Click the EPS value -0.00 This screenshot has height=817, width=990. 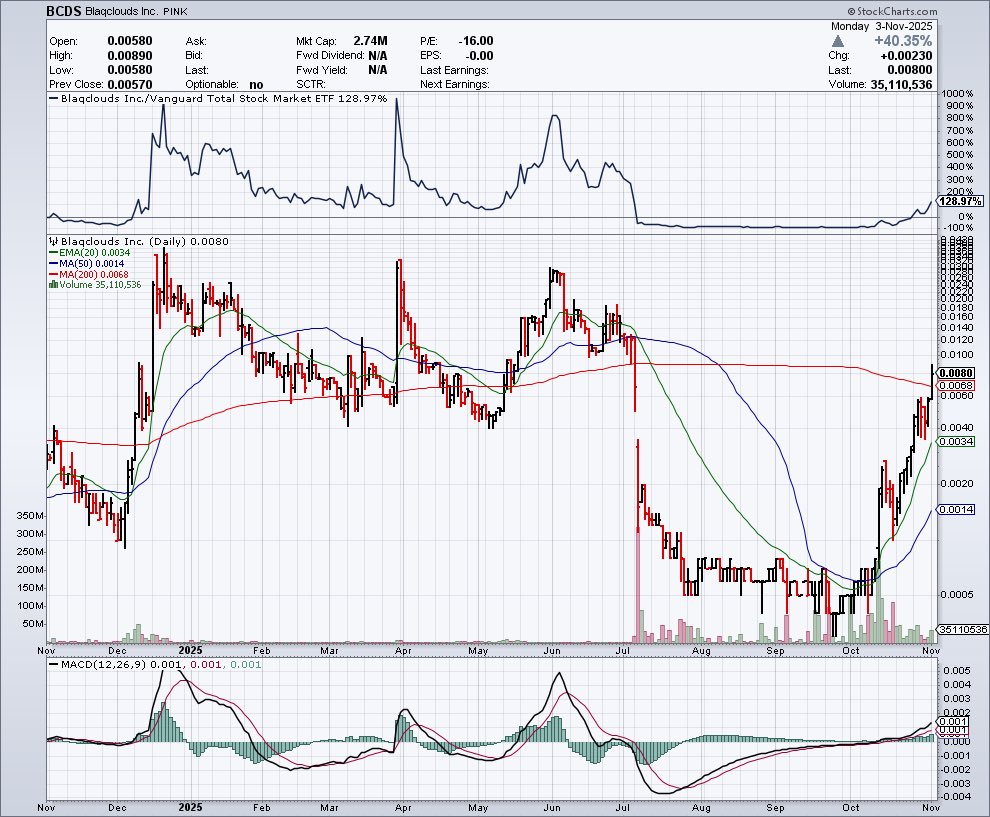tap(480, 56)
